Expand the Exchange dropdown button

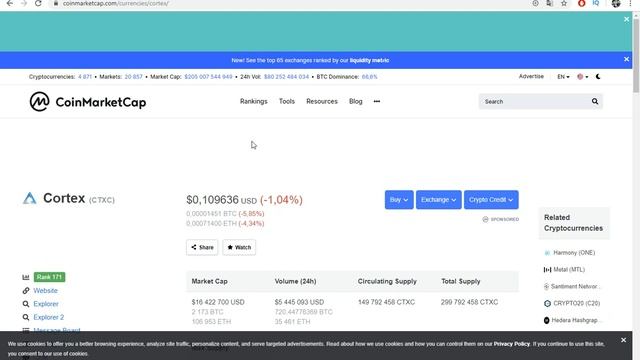[438, 200]
